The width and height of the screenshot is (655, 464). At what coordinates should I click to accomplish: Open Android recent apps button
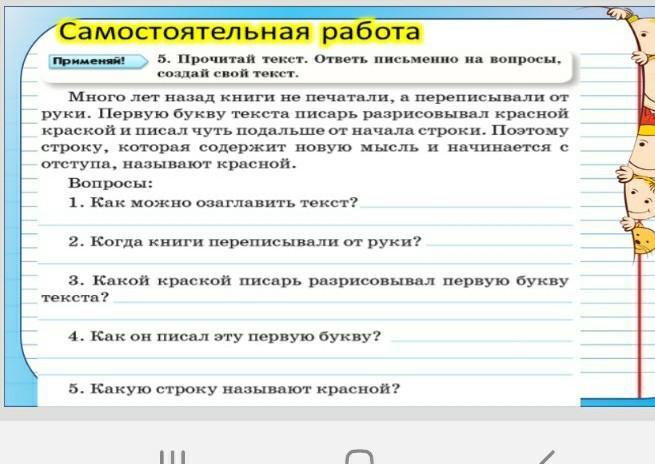(x=173, y=456)
